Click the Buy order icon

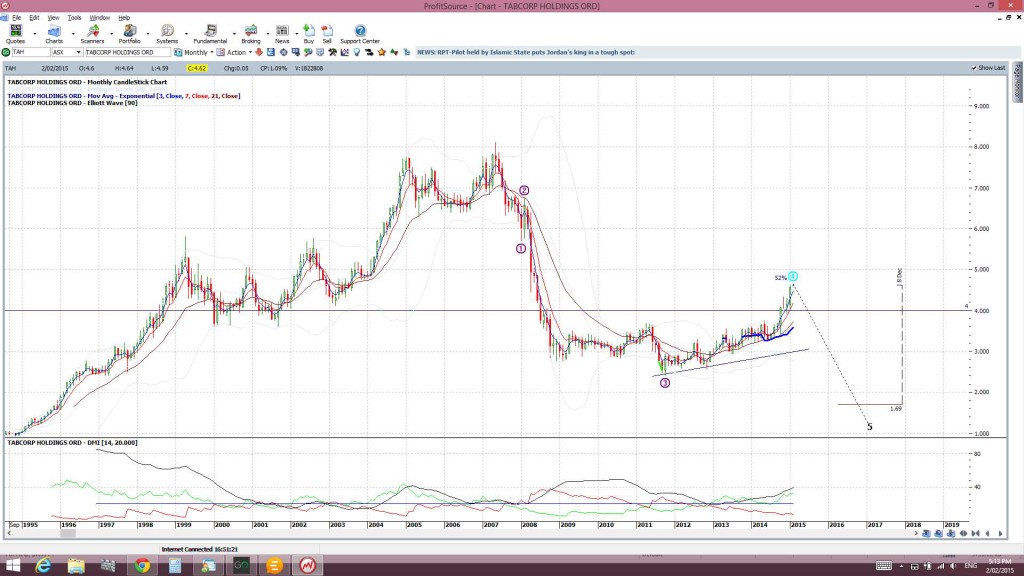pos(309,34)
